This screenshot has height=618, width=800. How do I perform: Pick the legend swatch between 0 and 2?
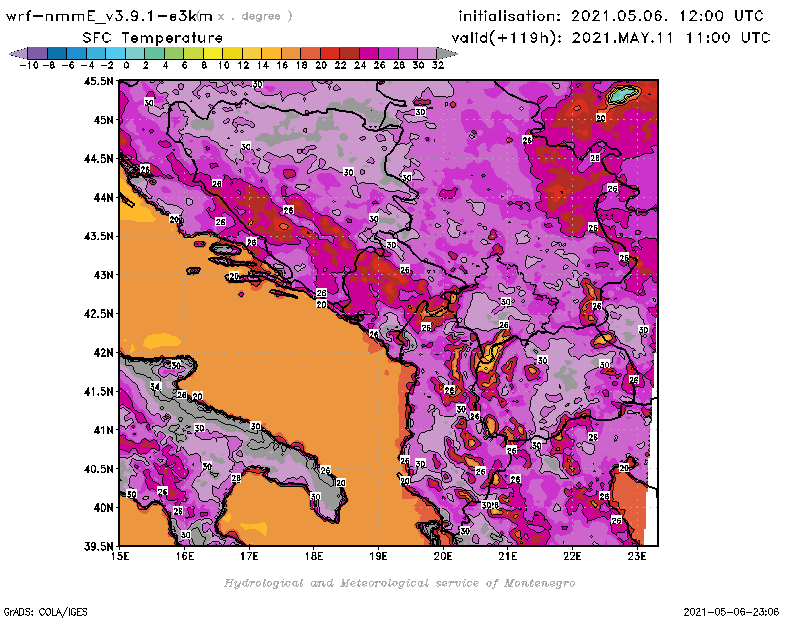point(135,53)
